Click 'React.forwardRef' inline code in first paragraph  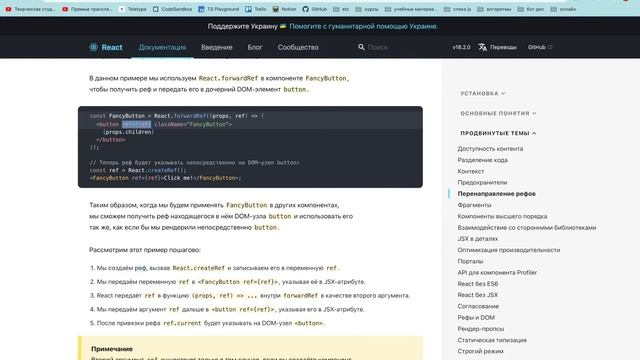point(228,78)
